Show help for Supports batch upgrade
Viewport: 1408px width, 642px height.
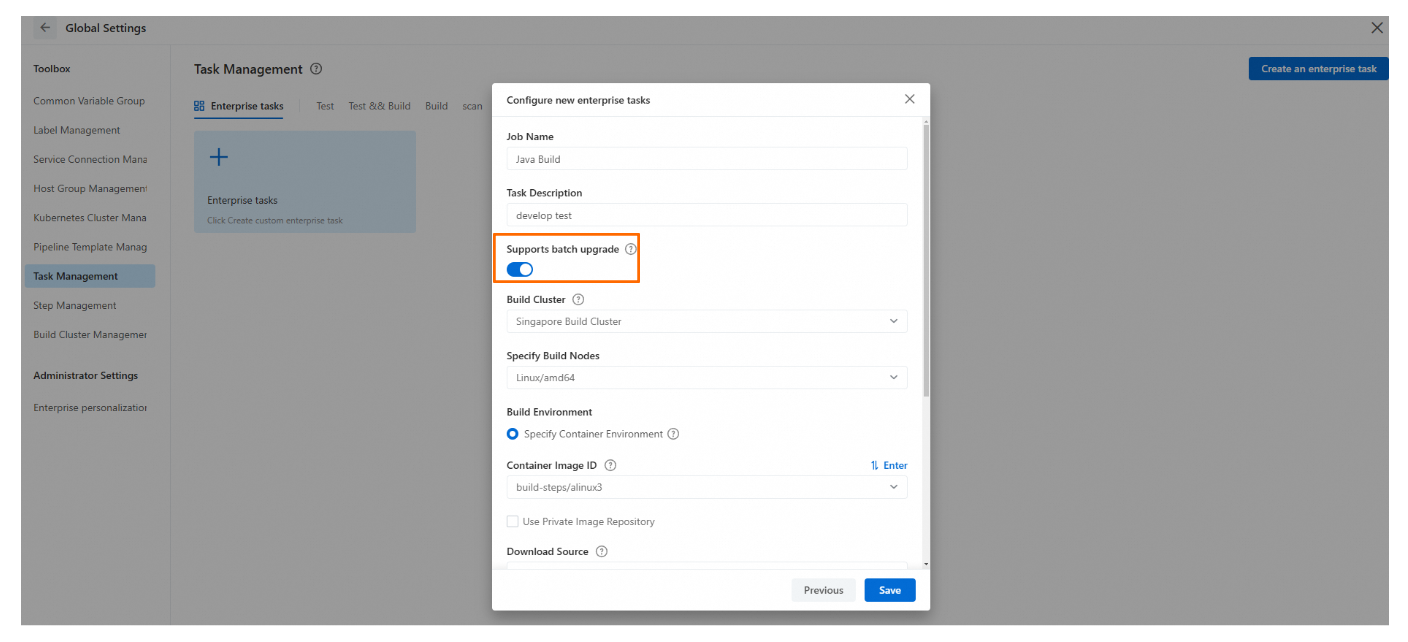coord(631,249)
